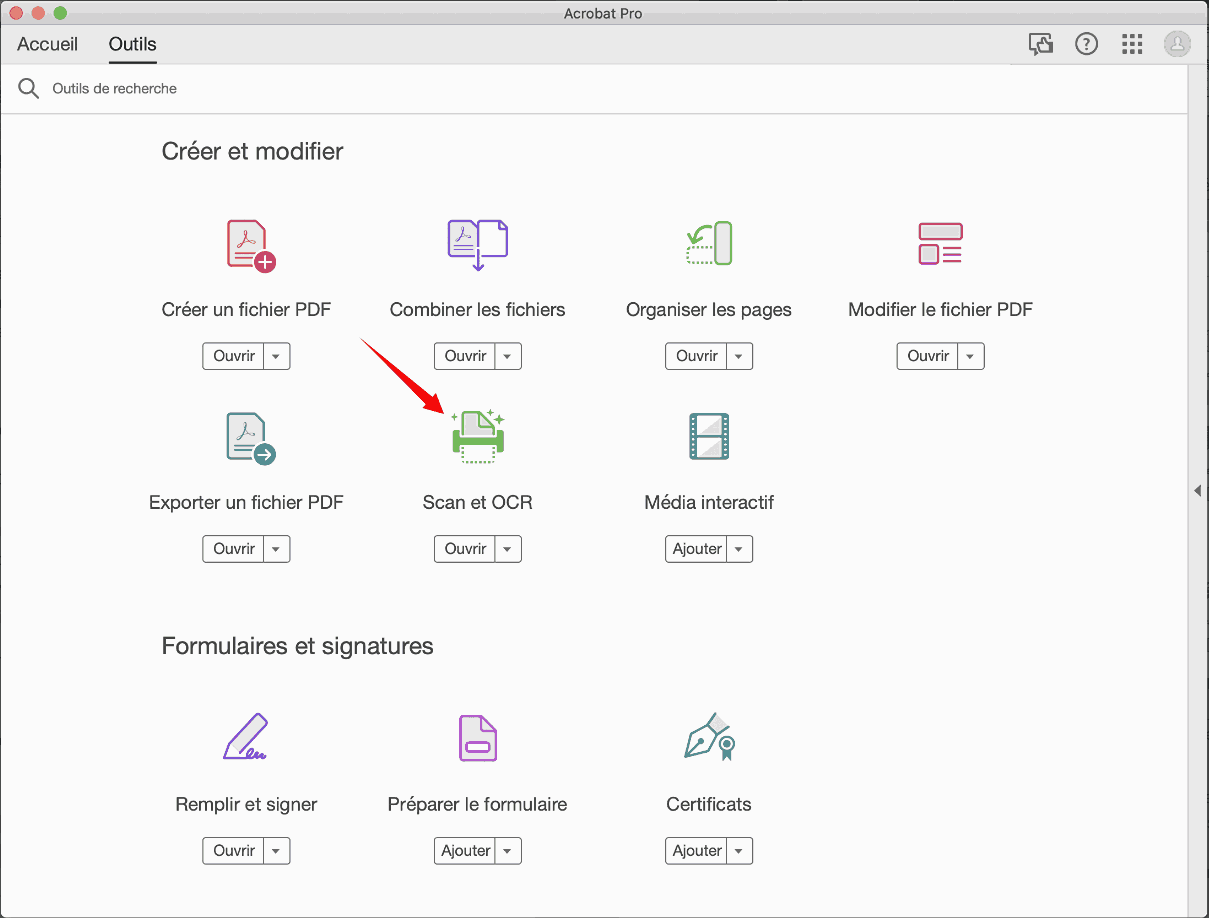Viewport: 1209px width, 918px height.
Task: Select the Combiner les fichiers icon
Action: pos(477,246)
